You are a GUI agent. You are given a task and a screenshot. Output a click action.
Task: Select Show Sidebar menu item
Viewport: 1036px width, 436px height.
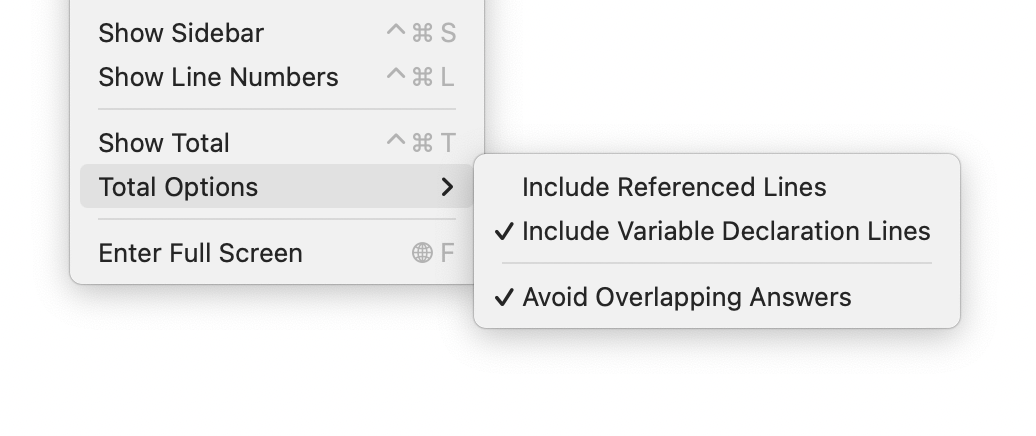[277, 33]
